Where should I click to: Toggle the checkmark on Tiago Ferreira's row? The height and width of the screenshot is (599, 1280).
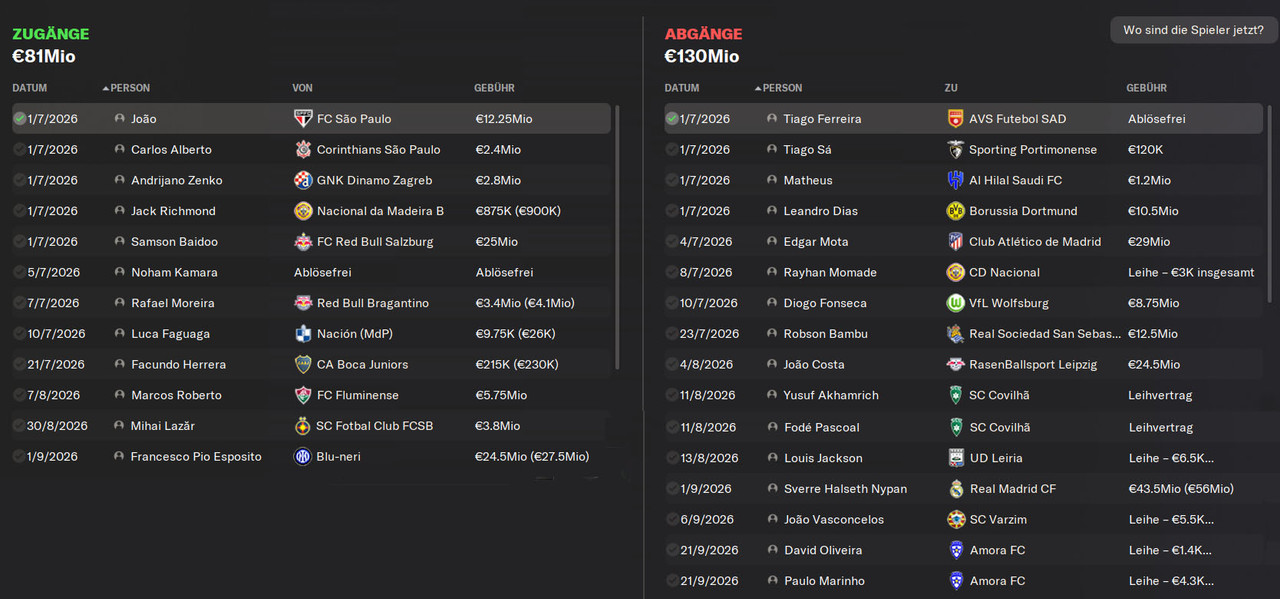pos(672,119)
